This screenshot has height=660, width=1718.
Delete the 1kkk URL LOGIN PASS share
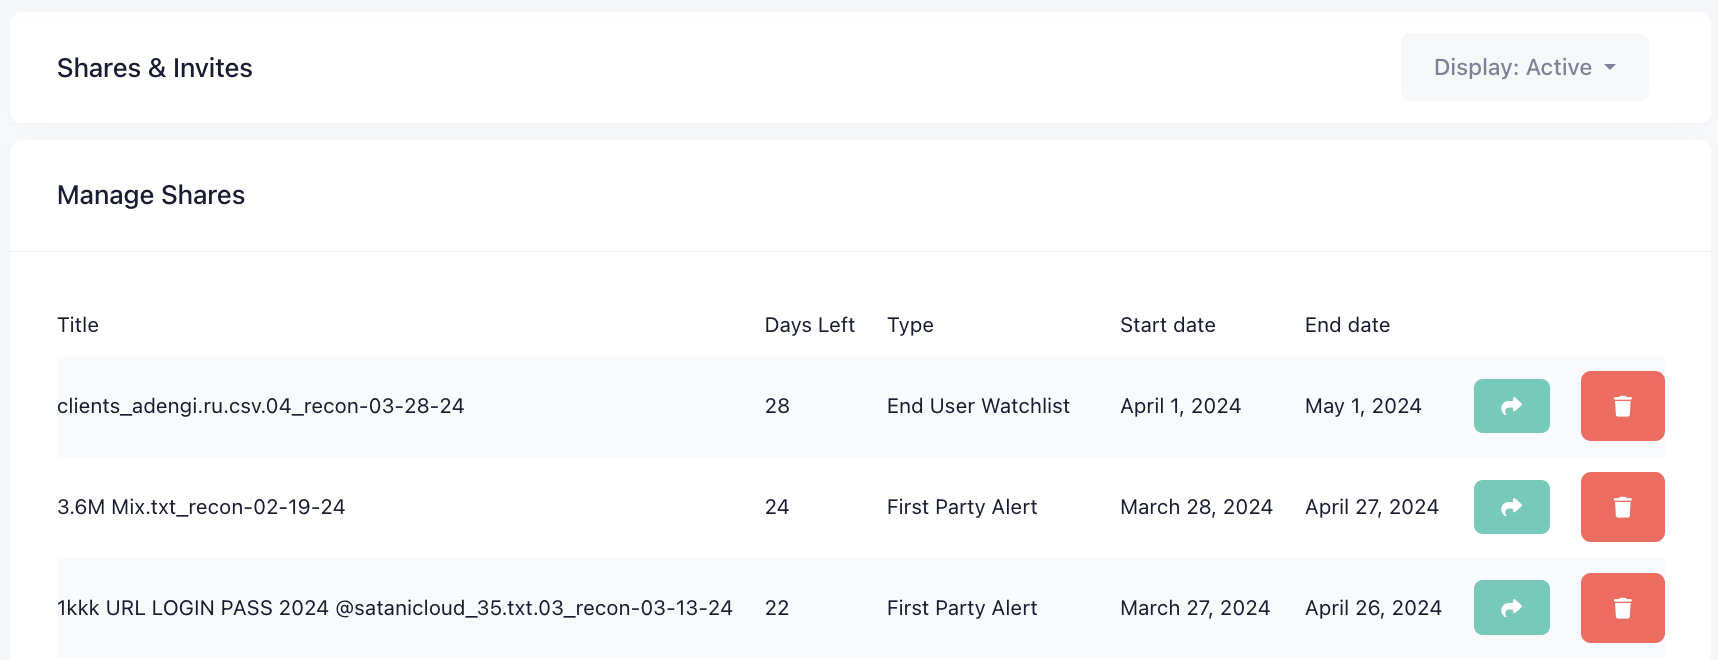(1622, 607)
